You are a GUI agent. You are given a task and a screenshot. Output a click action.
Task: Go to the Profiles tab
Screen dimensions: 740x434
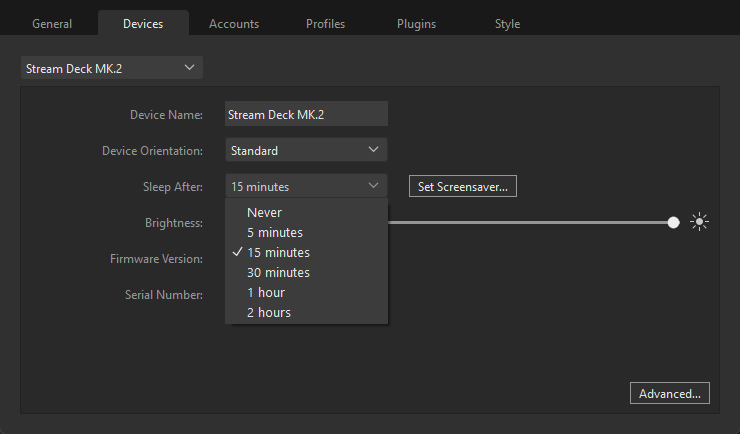325,24
